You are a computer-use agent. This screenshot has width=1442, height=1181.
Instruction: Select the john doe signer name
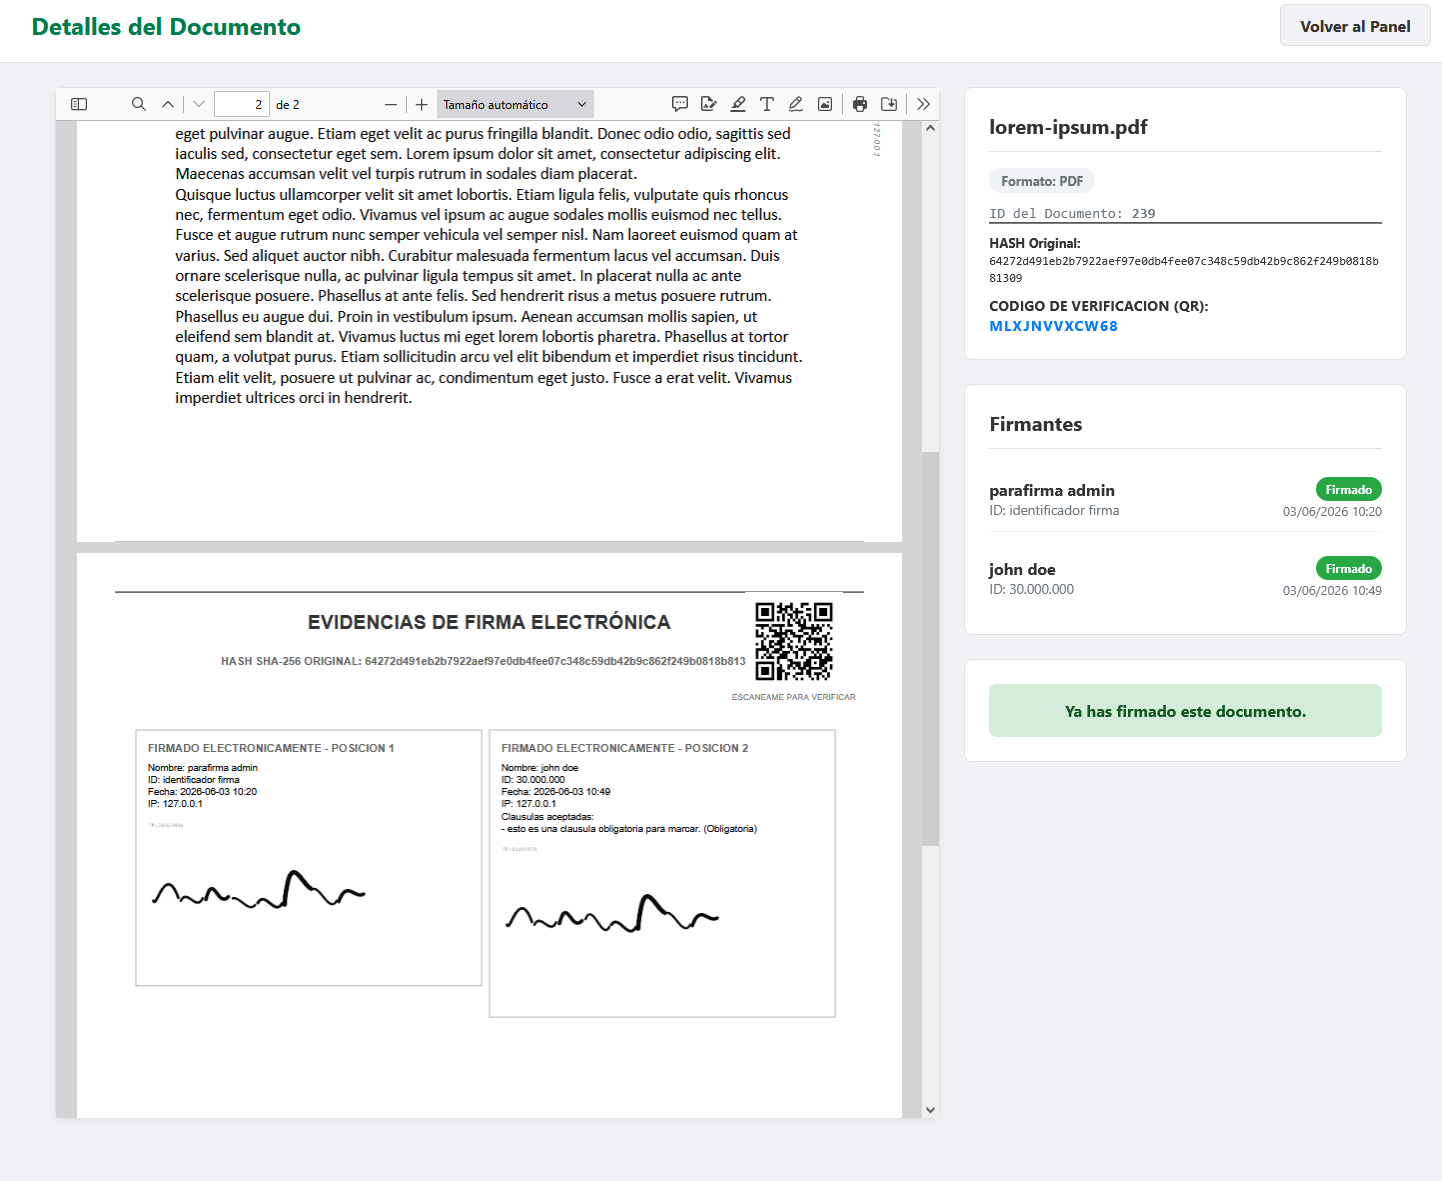(1022, 569)
